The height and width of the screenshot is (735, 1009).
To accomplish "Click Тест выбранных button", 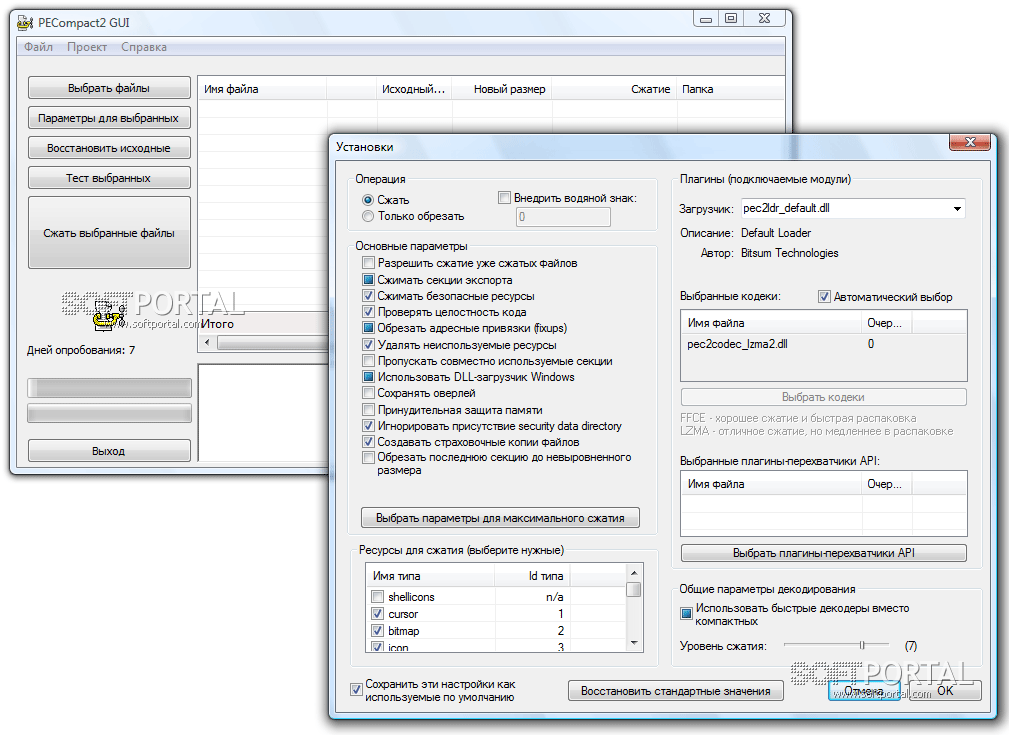I will point(109,178).
